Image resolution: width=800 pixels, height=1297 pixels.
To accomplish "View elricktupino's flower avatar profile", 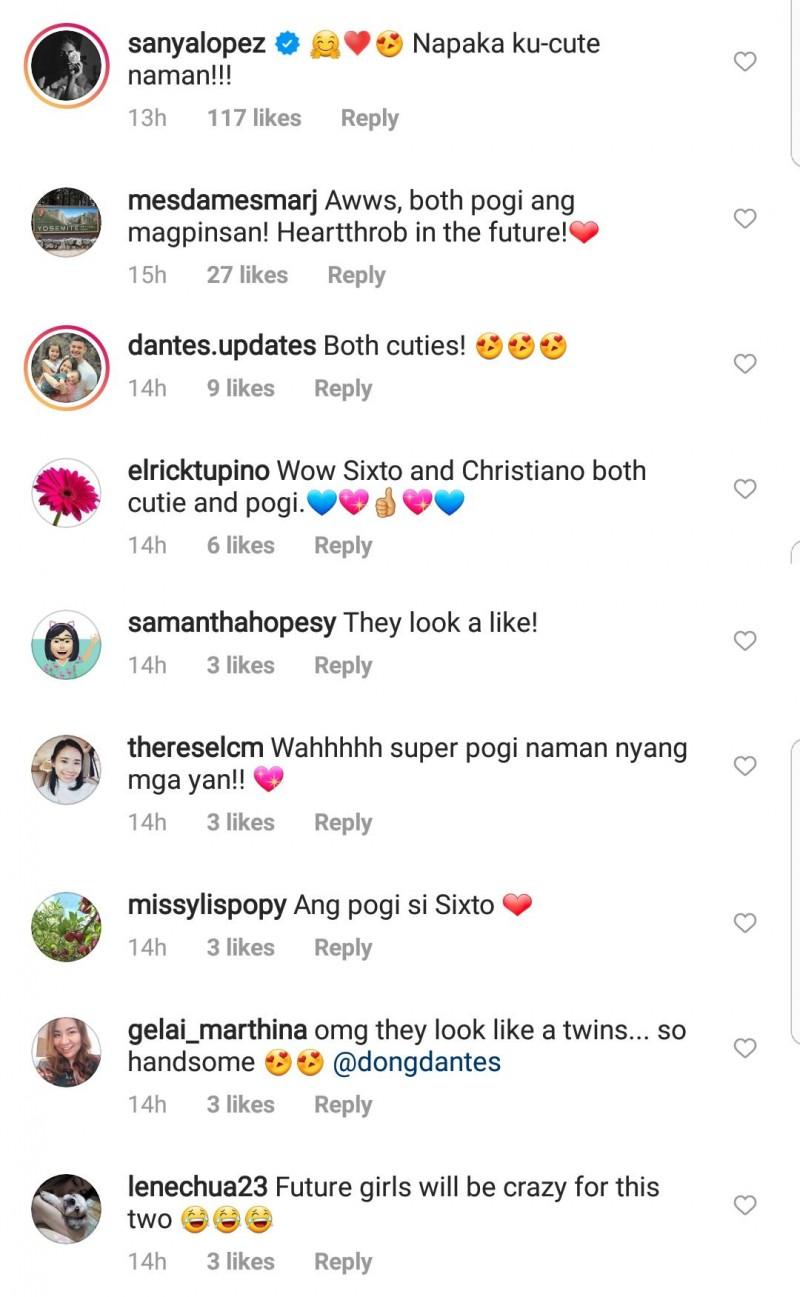I will 67,492.
